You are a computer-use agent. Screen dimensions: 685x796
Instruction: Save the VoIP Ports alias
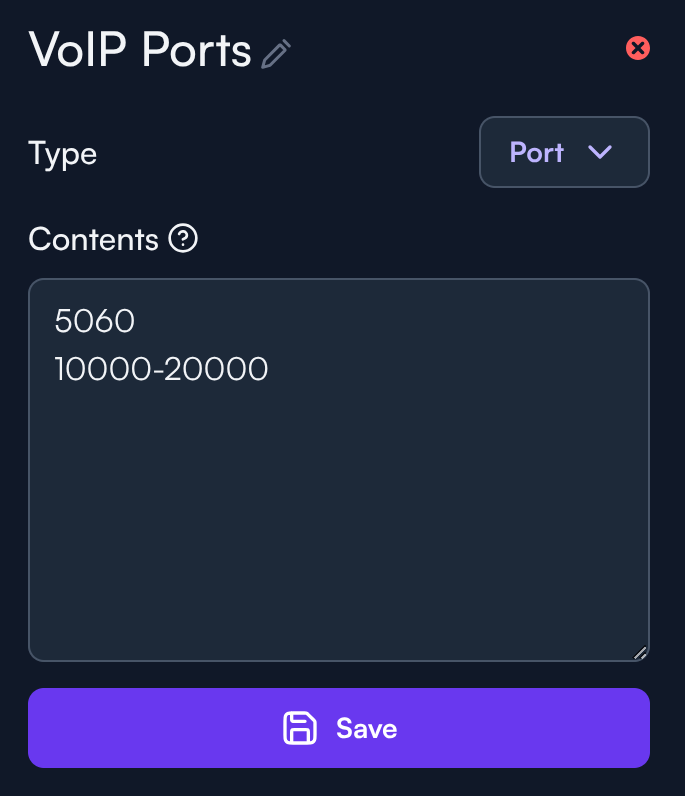click(x=339, y=728)
